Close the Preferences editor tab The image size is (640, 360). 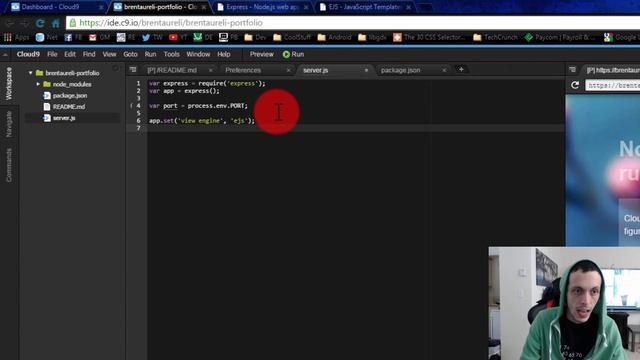(x=289, y=70)
